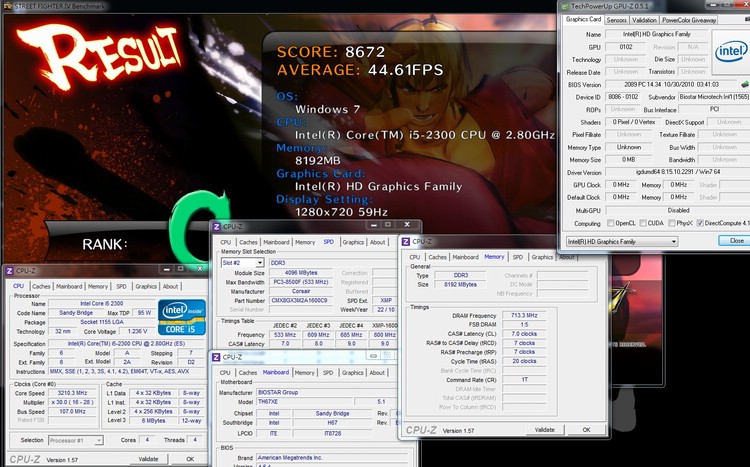
Task: Open the GPU selection dropdown in GPU-Z
Action: [622, 242]
